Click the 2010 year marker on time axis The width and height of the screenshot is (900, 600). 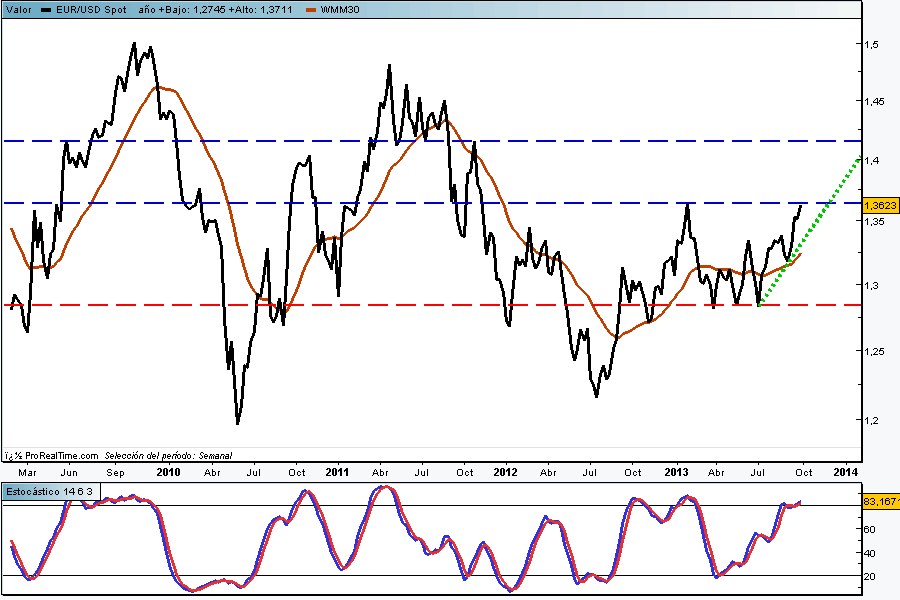click(x=168, y=470)
